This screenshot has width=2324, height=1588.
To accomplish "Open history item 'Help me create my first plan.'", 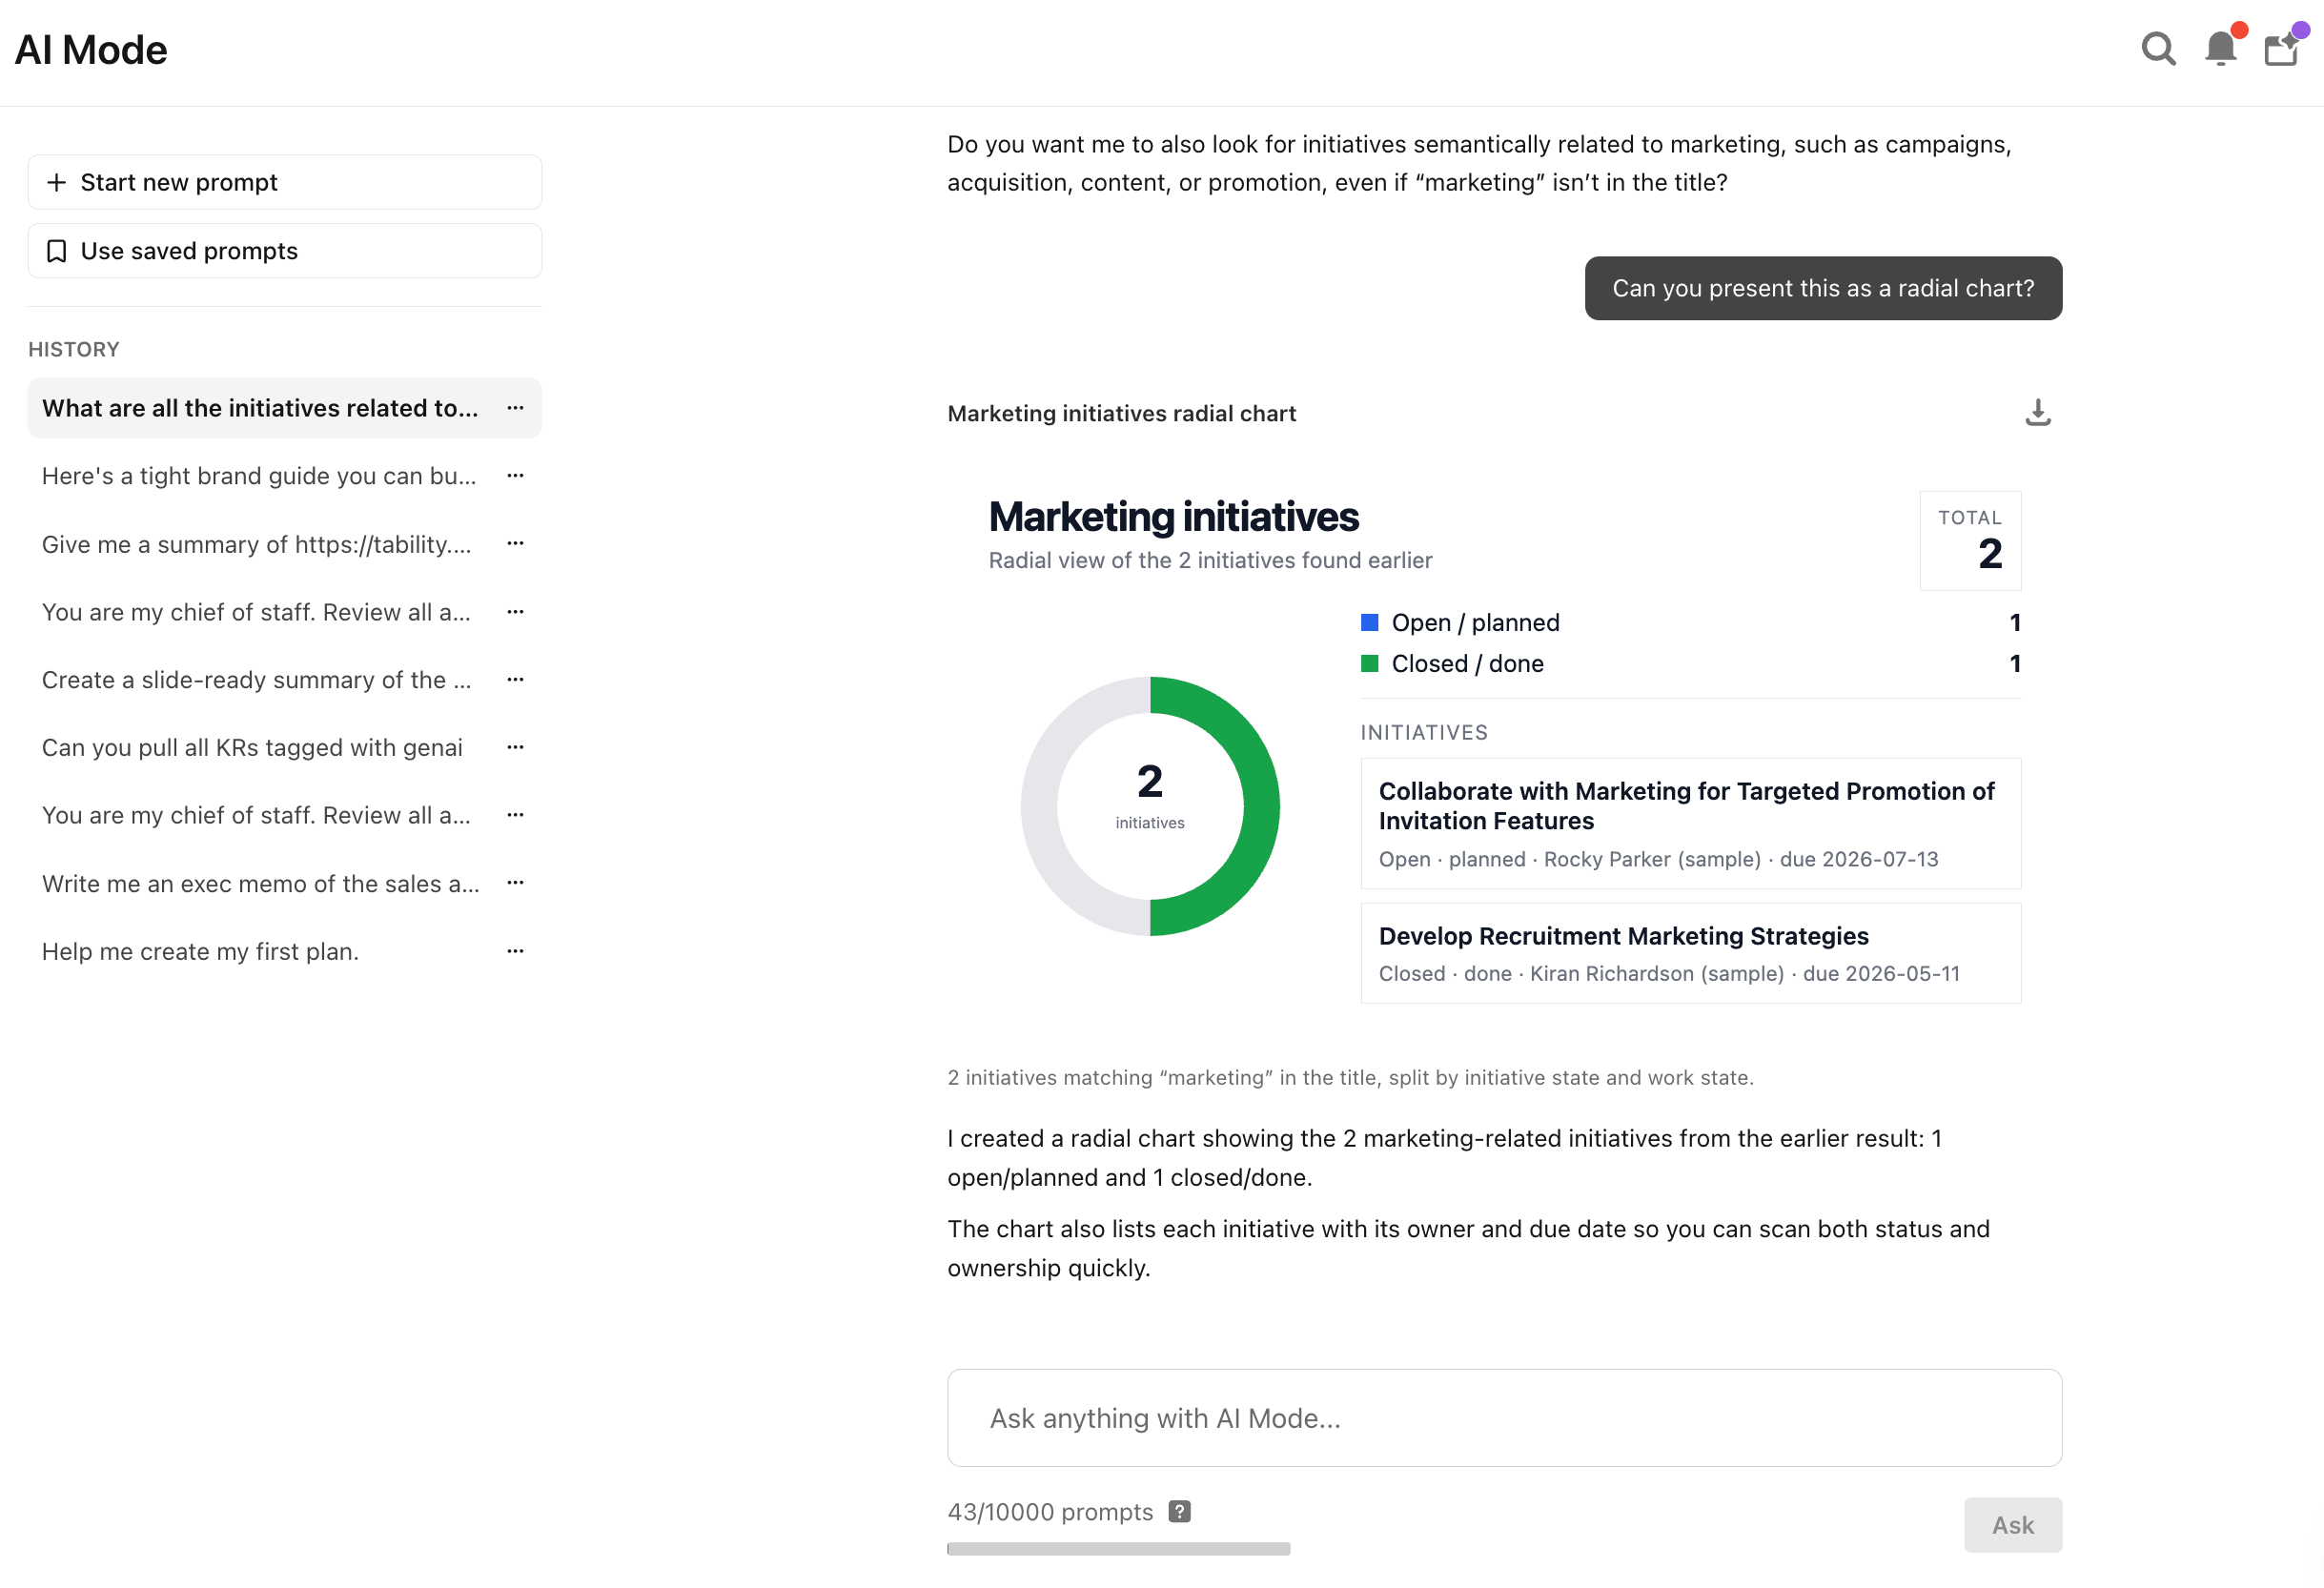I will [200, 952].
